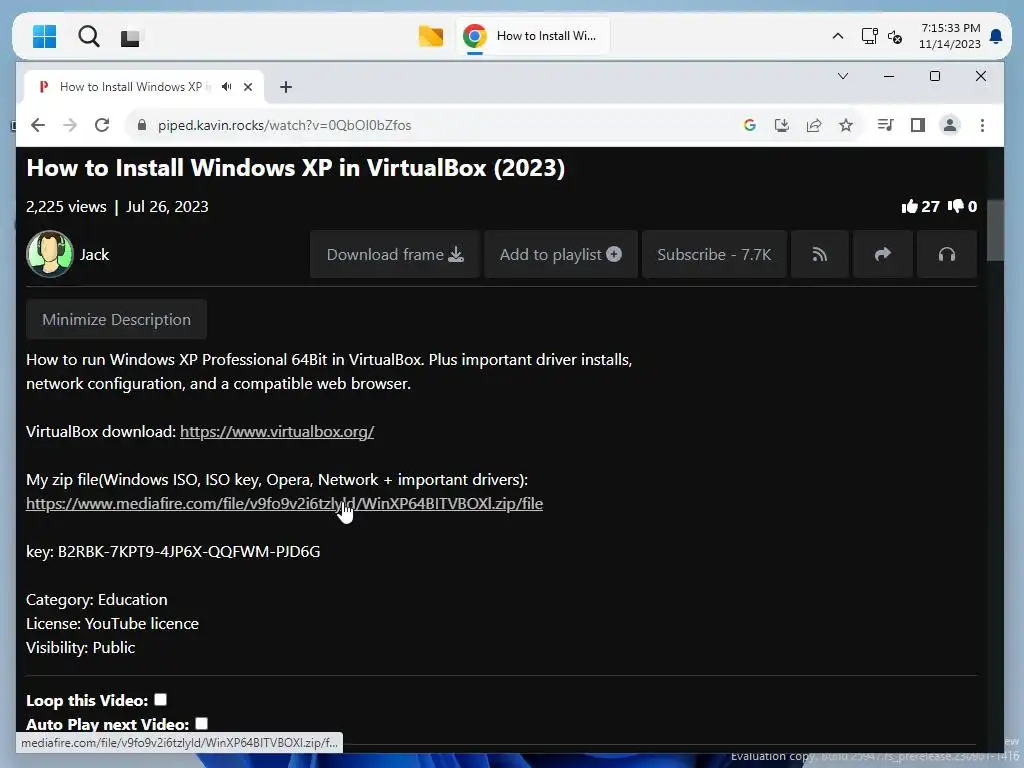View site info lock icon
The image size is (1024, 768).
[141, 125]
